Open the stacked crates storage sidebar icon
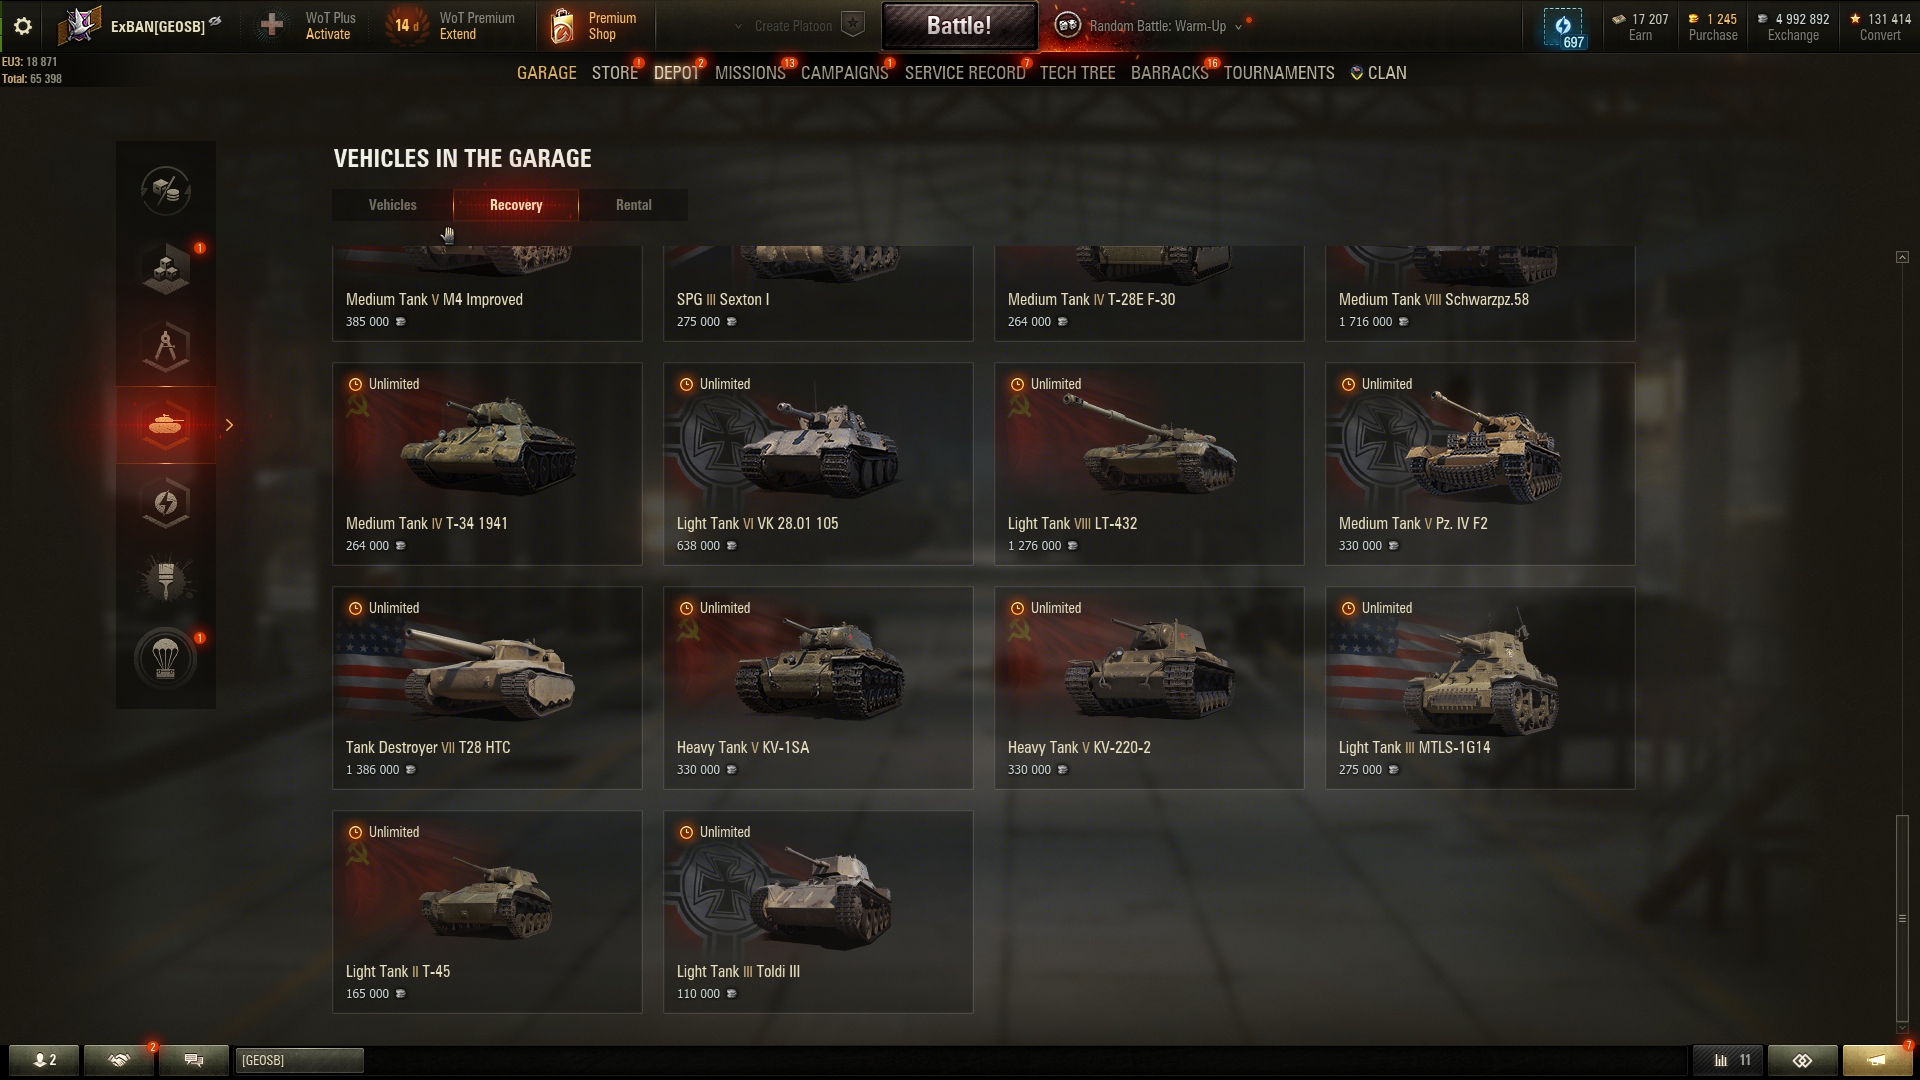This screenshot has width=1920, height=1080. click(x=166, y=268)
